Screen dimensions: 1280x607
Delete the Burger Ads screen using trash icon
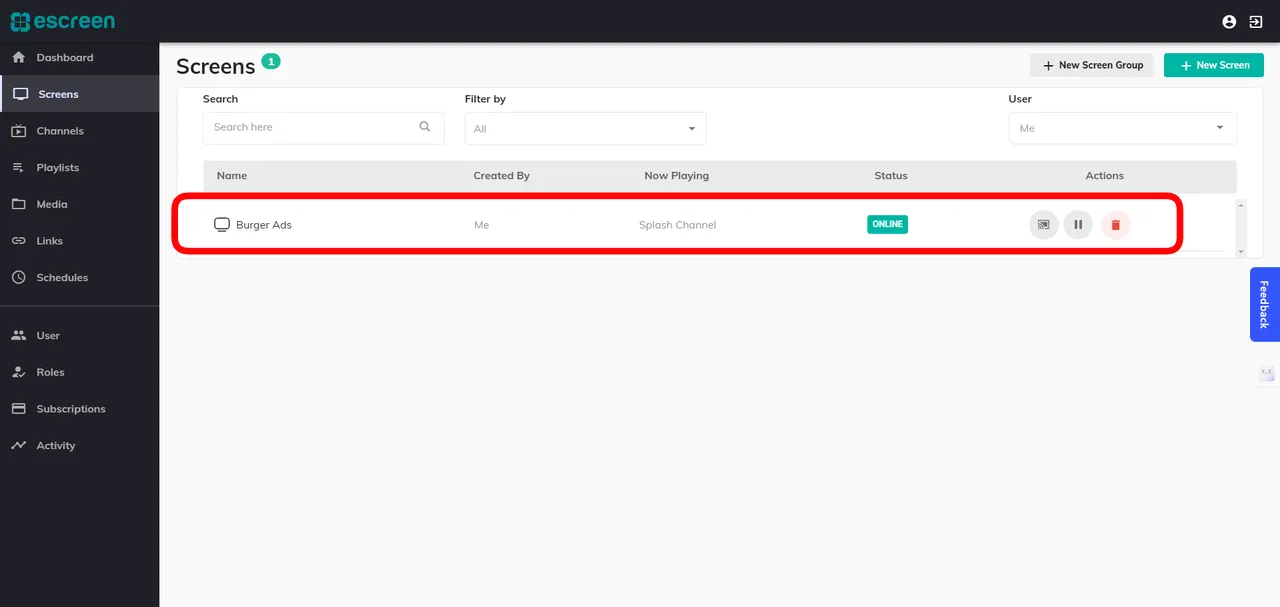click(1115, 224)
